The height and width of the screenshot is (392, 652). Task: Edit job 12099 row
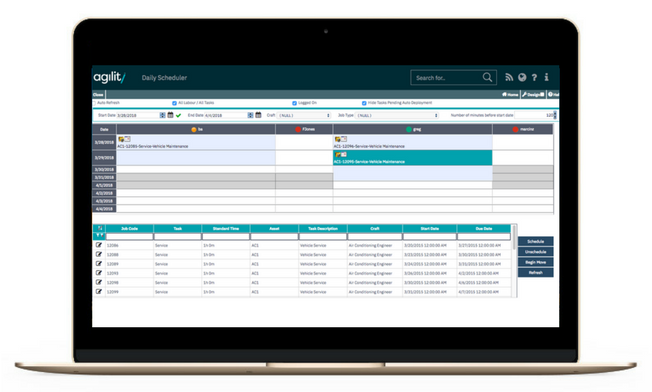[99, 291]
